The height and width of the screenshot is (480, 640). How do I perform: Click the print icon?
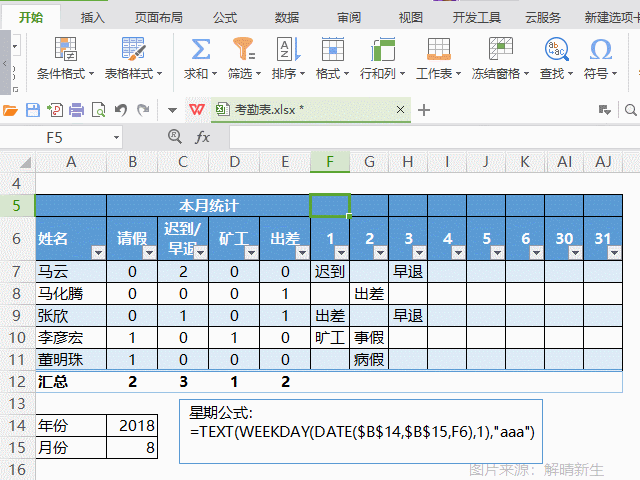pyautogui.click(x=76, y=110)
